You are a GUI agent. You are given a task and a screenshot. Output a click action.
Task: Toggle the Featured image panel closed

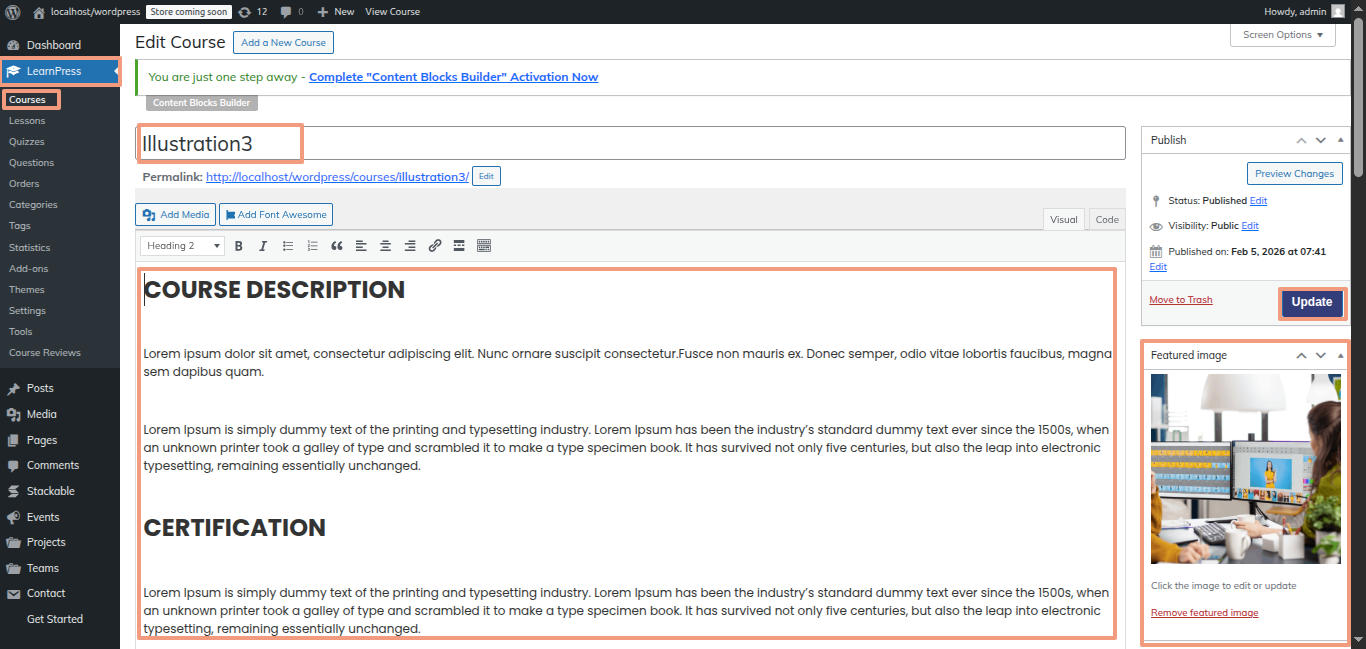pyautogui.click(x=1340, y=356)
